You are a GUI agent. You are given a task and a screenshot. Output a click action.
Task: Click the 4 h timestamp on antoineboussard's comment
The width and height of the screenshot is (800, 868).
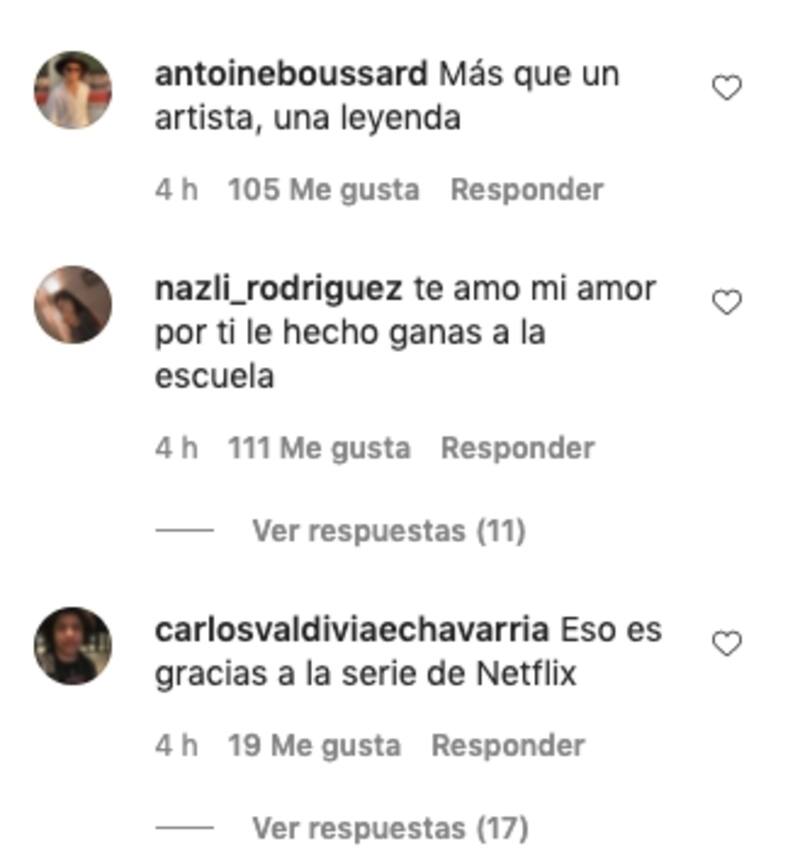[176, 190]
